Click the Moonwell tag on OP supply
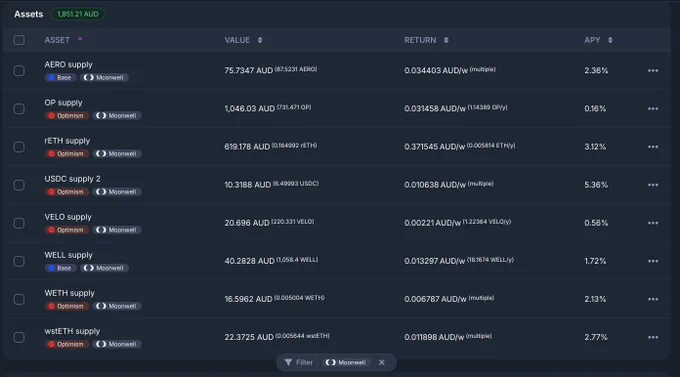The height and width of the screenshot is (377, 680). 117,116
